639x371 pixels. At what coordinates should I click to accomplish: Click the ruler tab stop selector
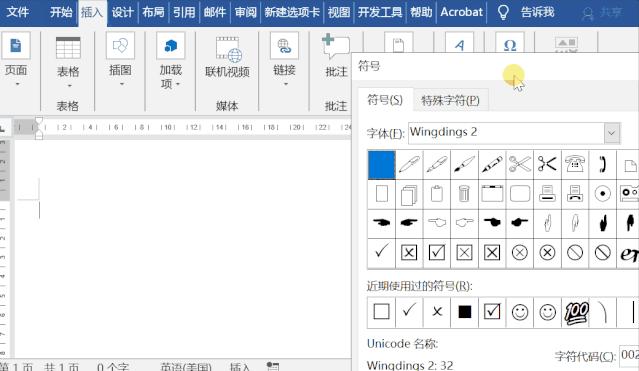(x=3, y=128)
